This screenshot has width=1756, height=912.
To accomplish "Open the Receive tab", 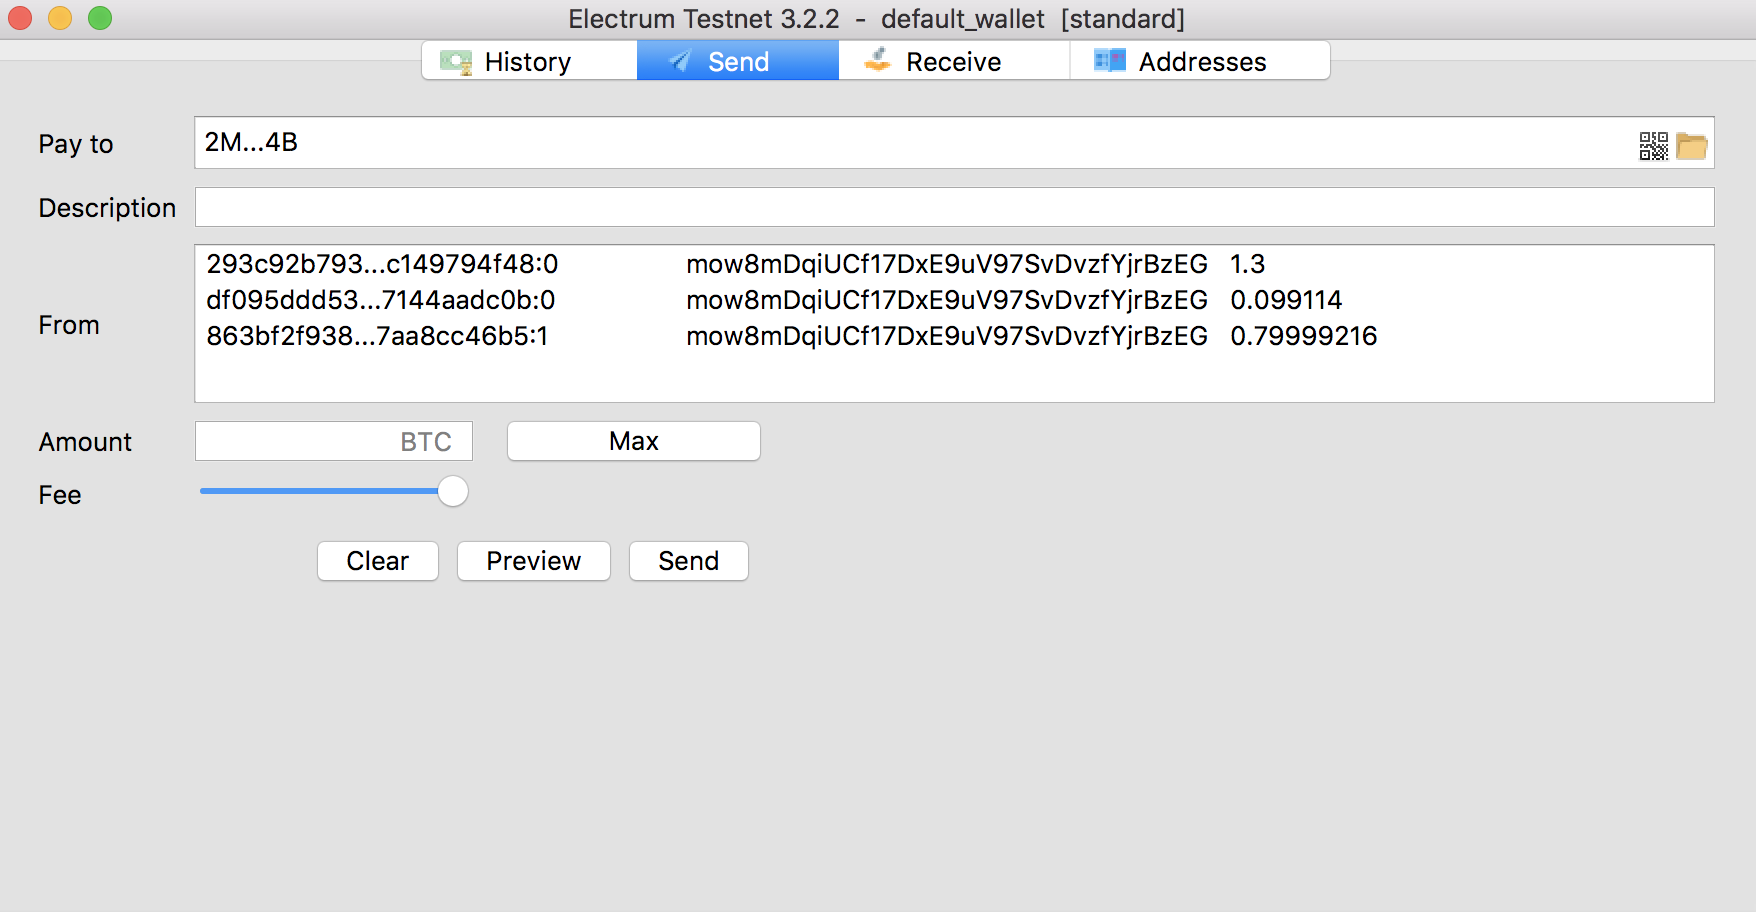I will [953, 61].
